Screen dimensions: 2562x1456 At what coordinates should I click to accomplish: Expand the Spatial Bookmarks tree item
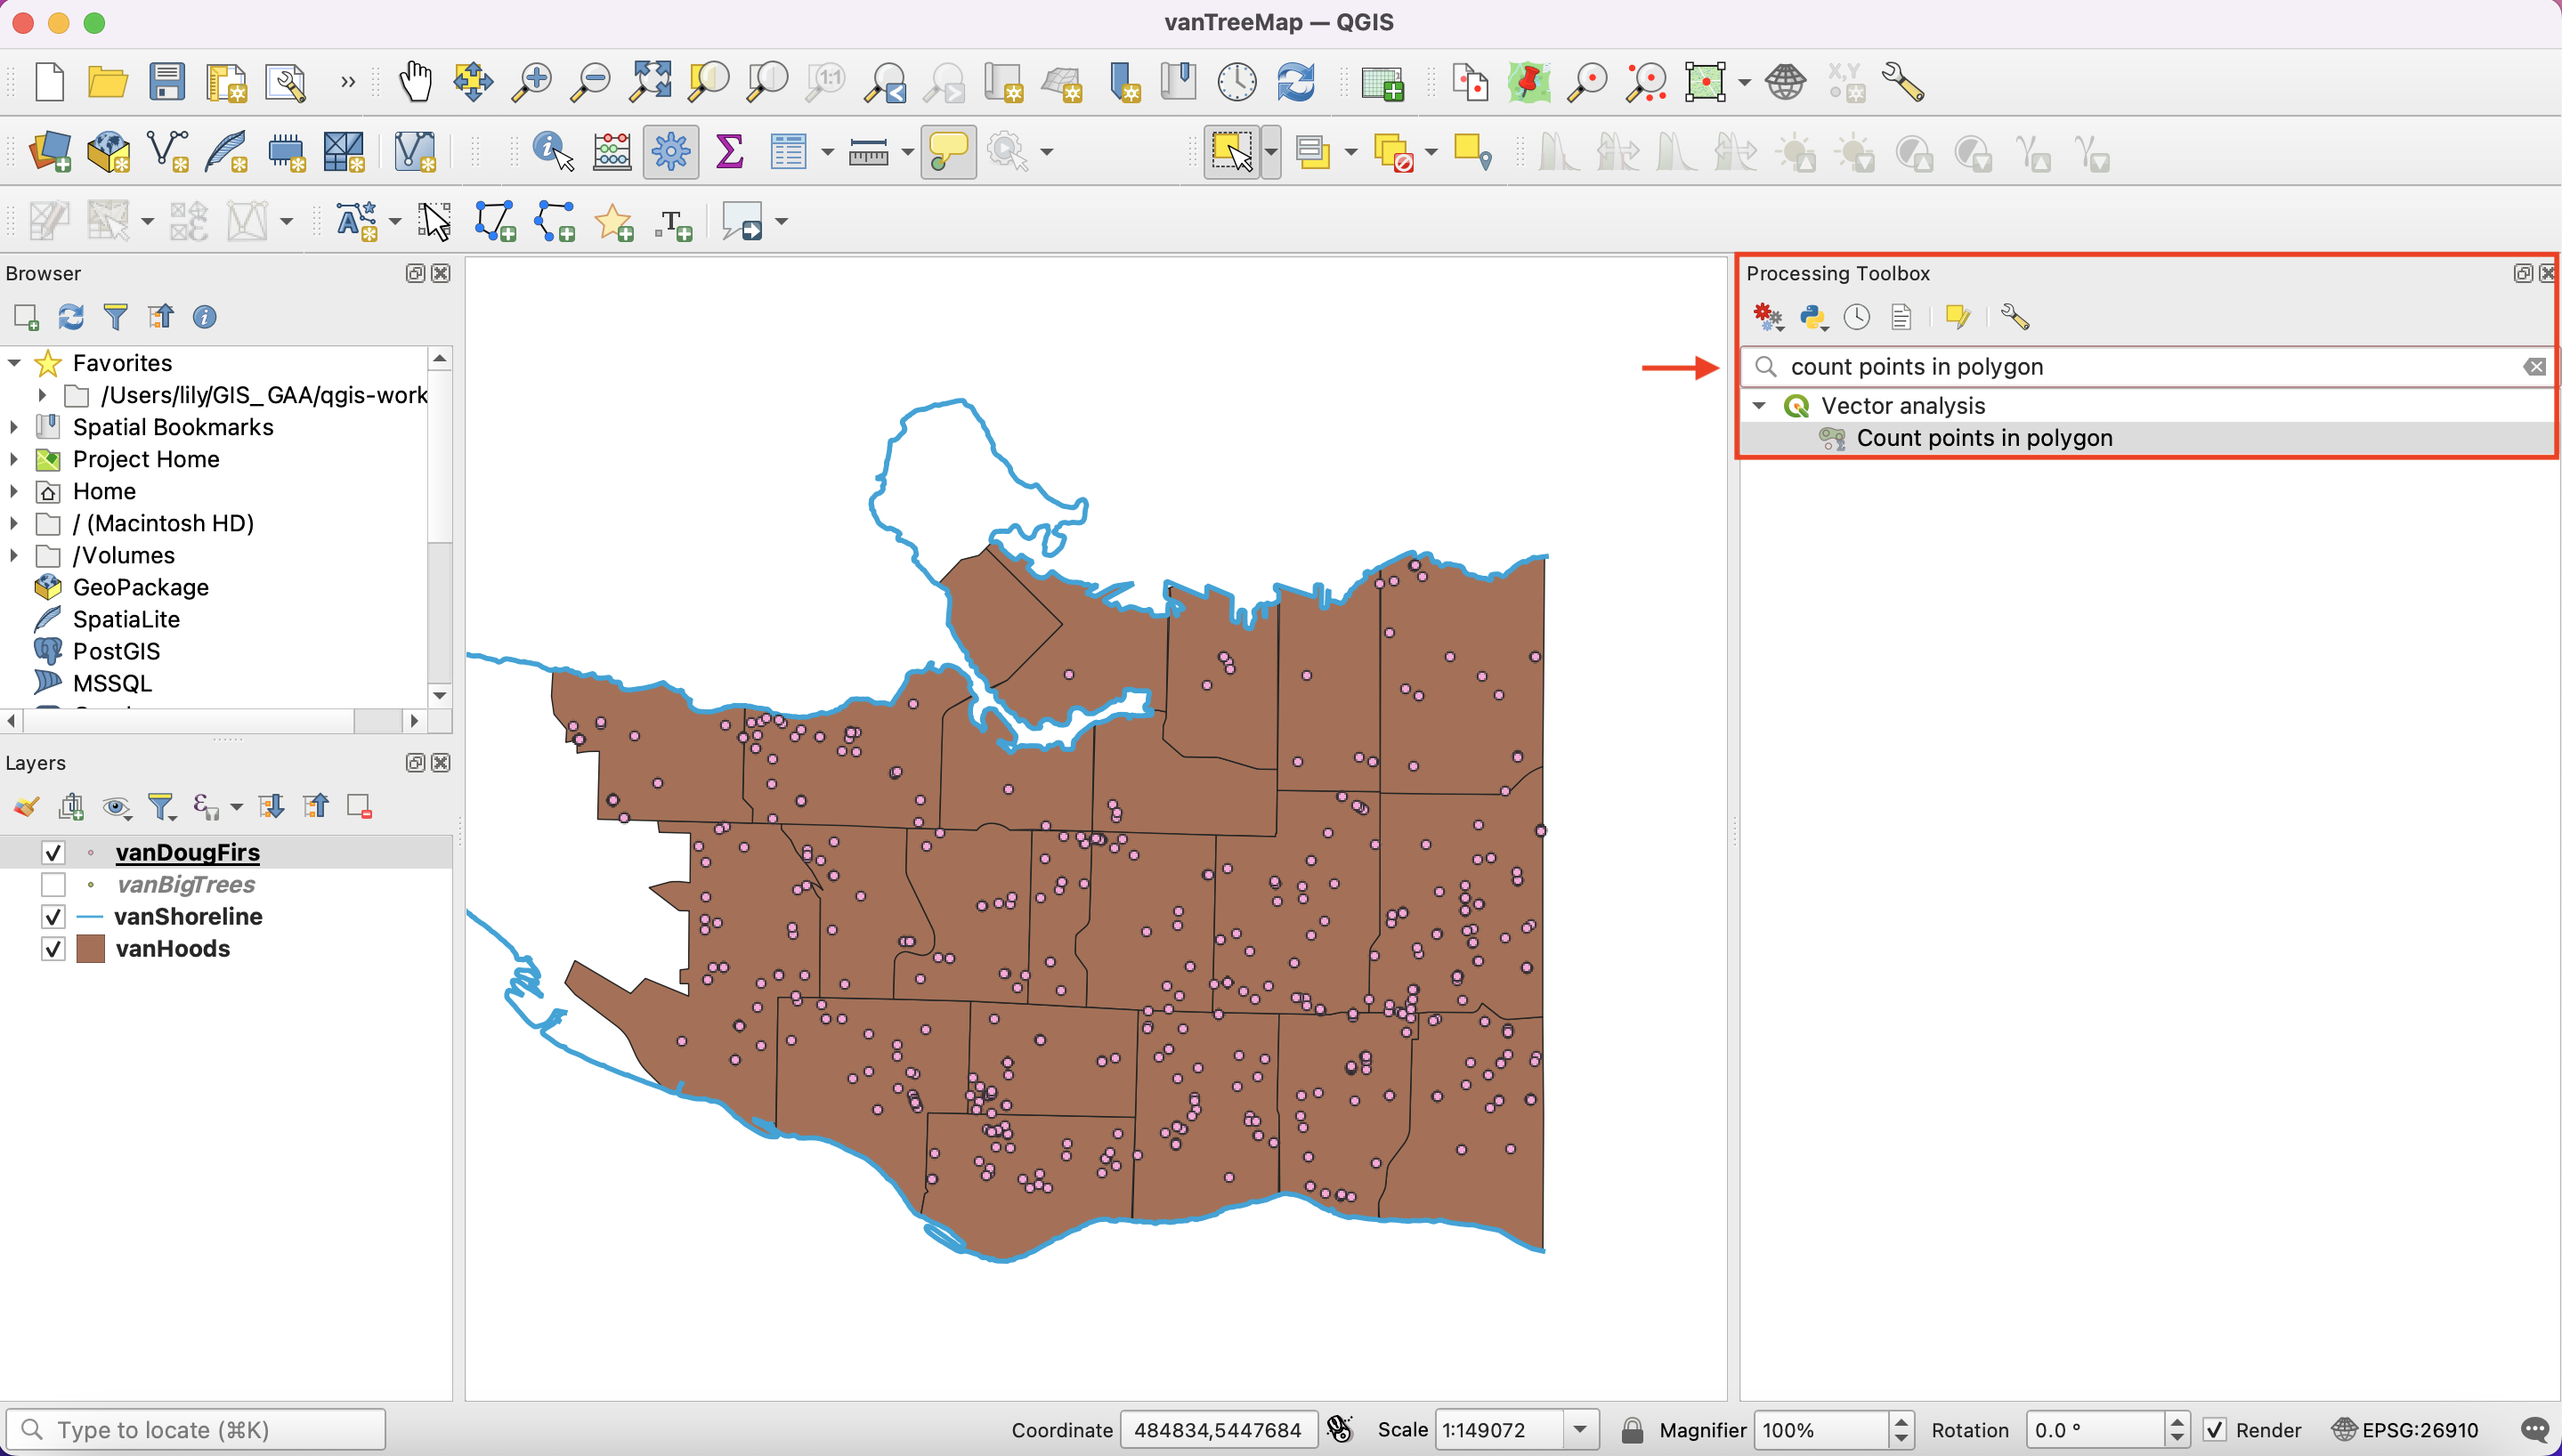(14, 427)
